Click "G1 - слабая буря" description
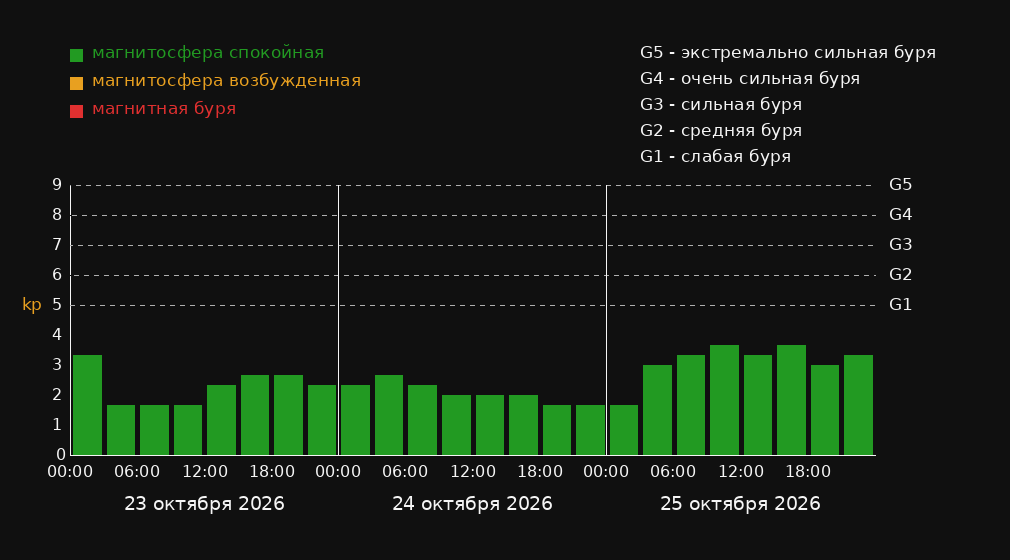 pos(716,157)
